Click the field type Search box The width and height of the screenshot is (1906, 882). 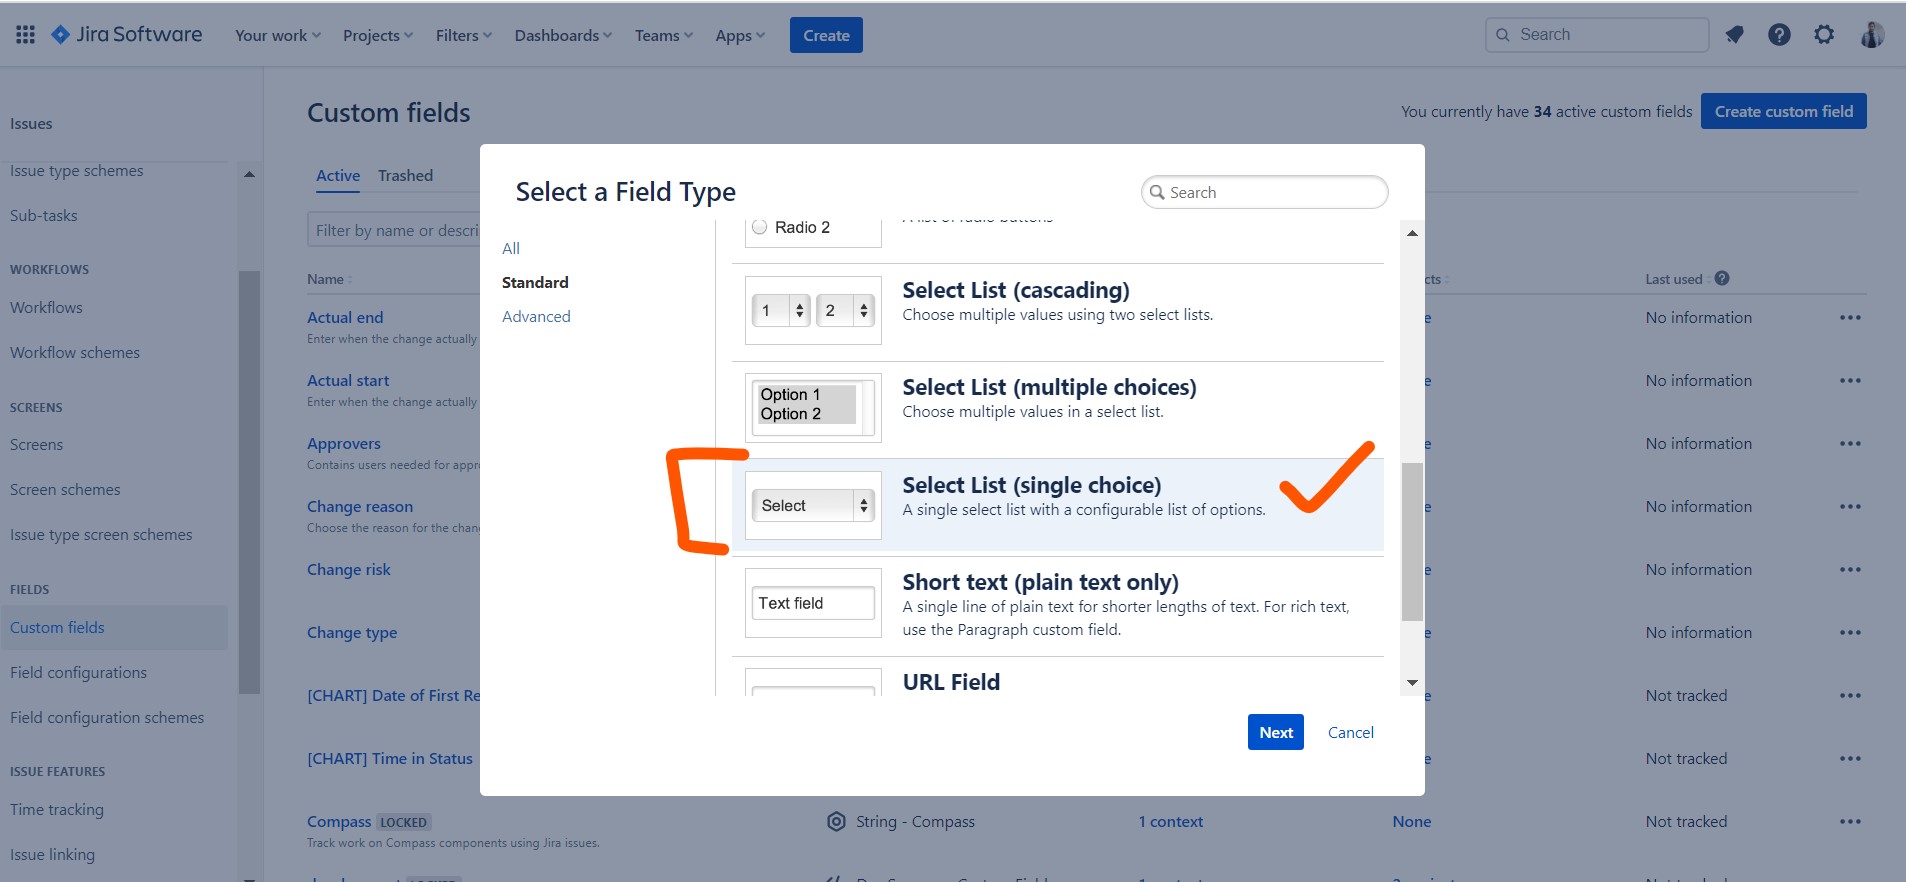click(1265, 193)
